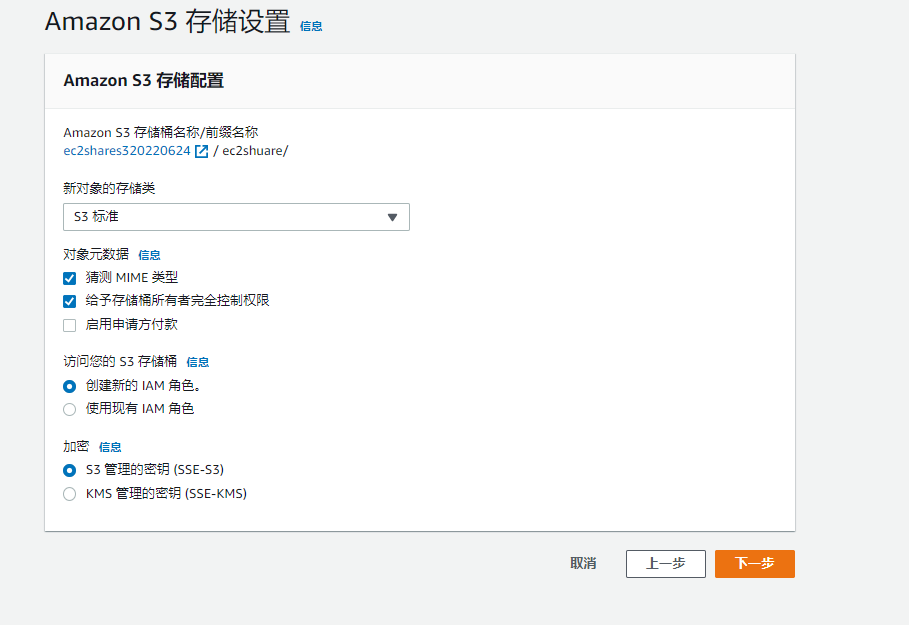
Task: Click 信息 link next to page title
Action: 311,26
